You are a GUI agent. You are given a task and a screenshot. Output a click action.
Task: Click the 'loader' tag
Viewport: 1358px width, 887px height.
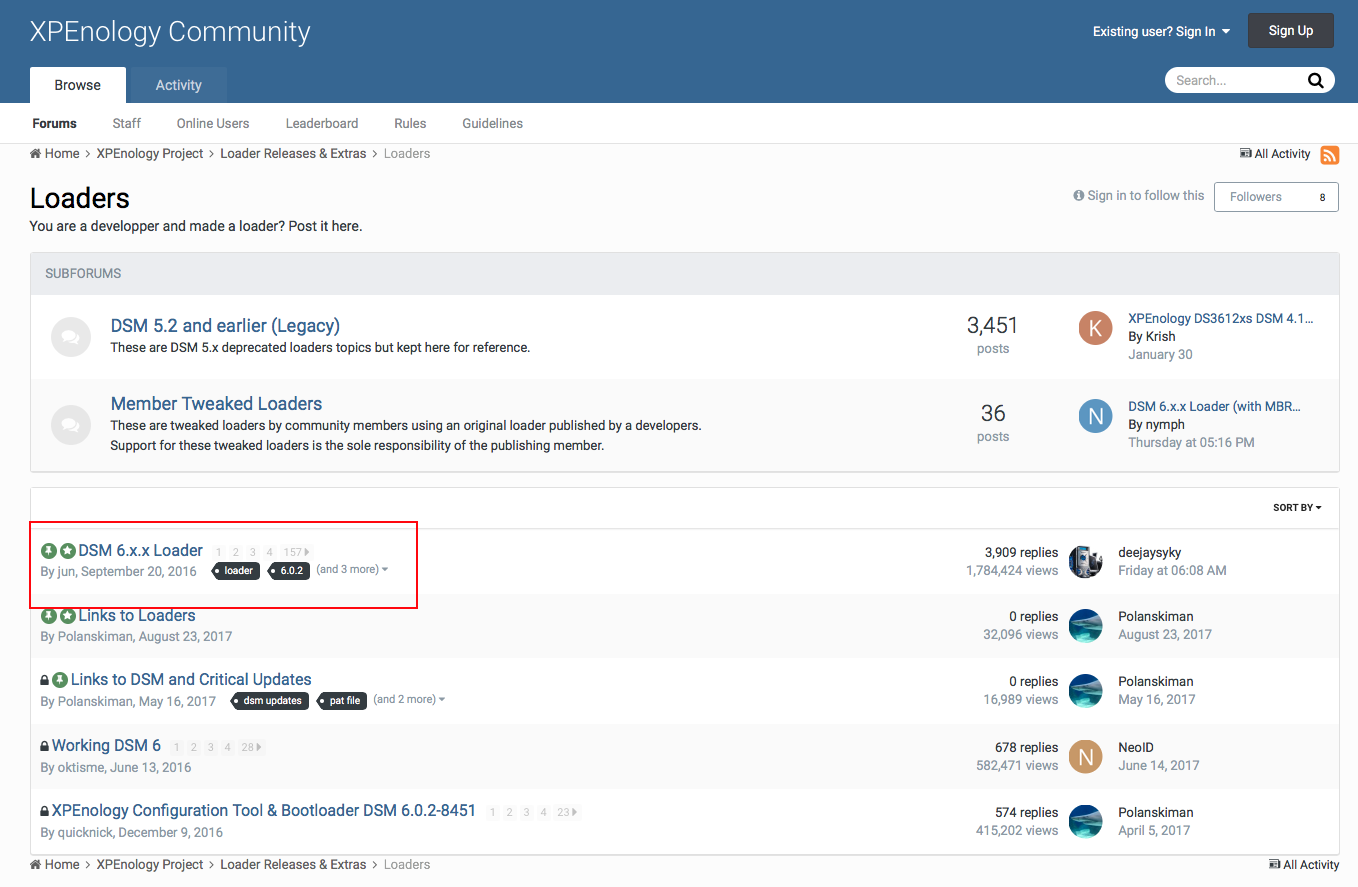pyautogui.click(x=237, y=570)
